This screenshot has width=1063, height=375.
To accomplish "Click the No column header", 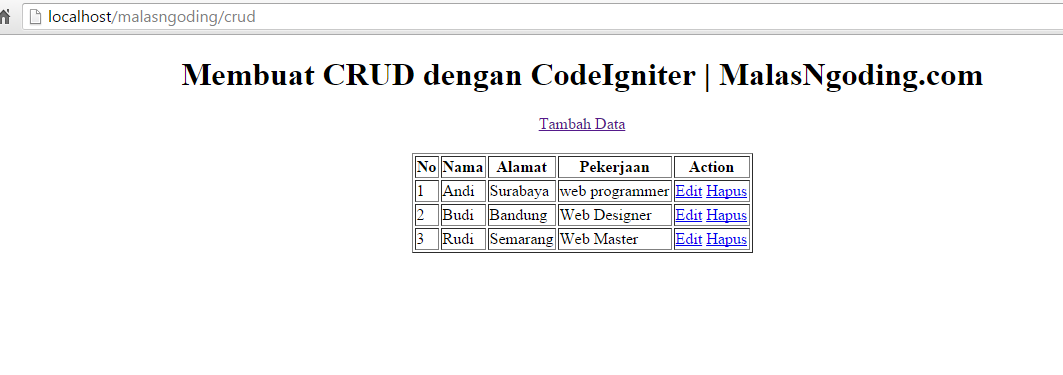I will pos(426,167).
